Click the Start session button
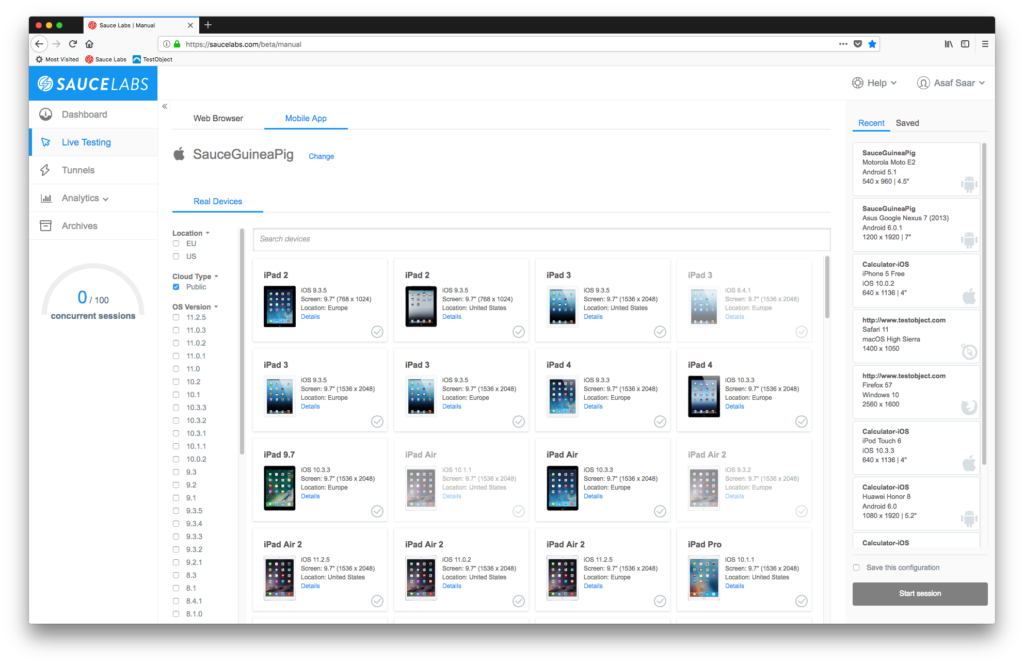Image resolution: width=1024 pixels, height=665 pixels. point(919,593)
